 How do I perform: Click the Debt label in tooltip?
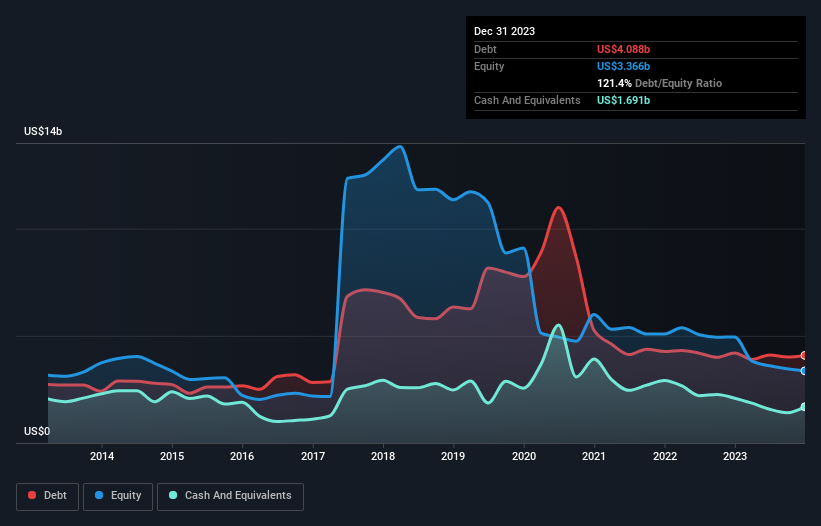coord(485,49)
